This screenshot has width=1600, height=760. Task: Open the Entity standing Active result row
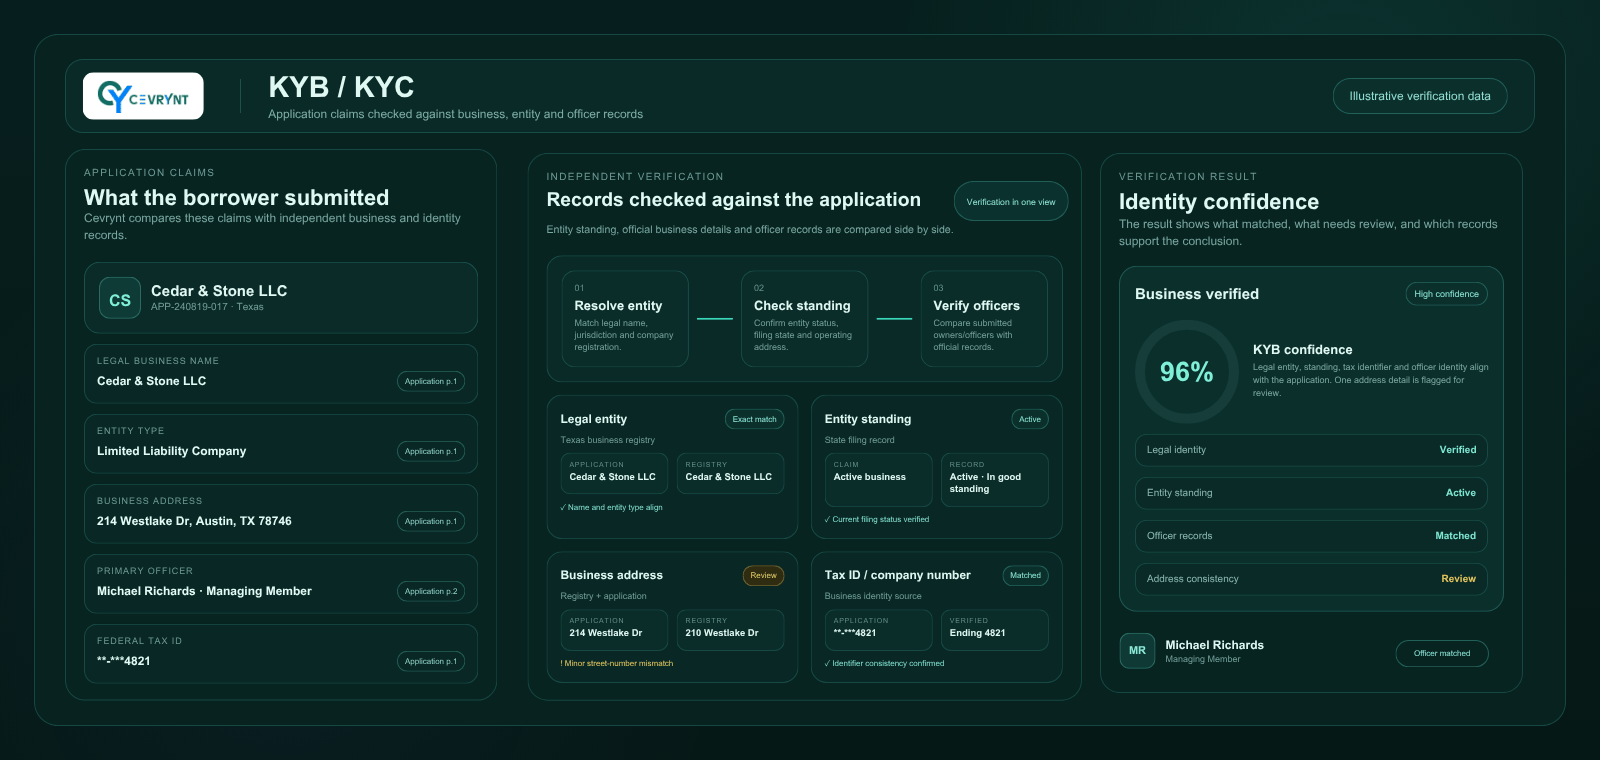point(1311,493)
